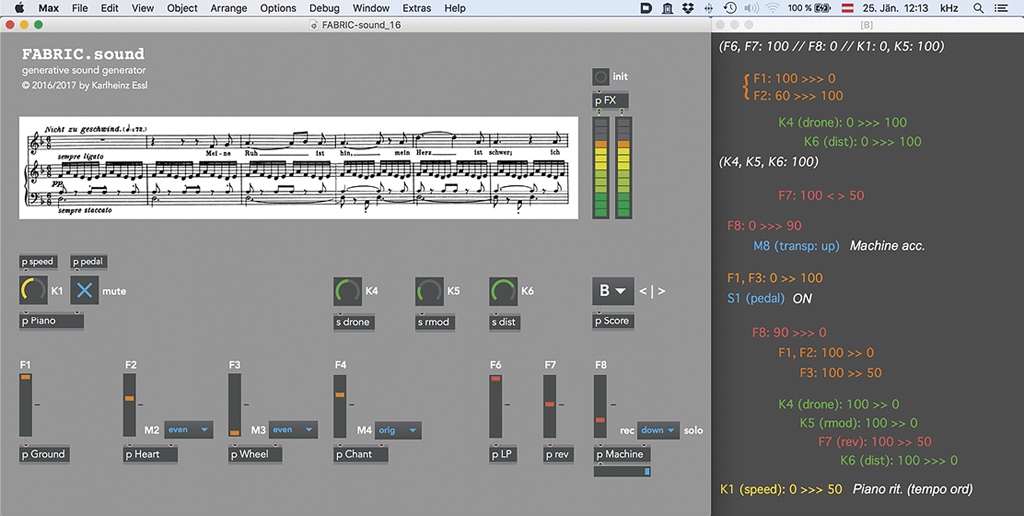Click the previous score arrow
This screenshot has width=1024, height=516.
643,291
